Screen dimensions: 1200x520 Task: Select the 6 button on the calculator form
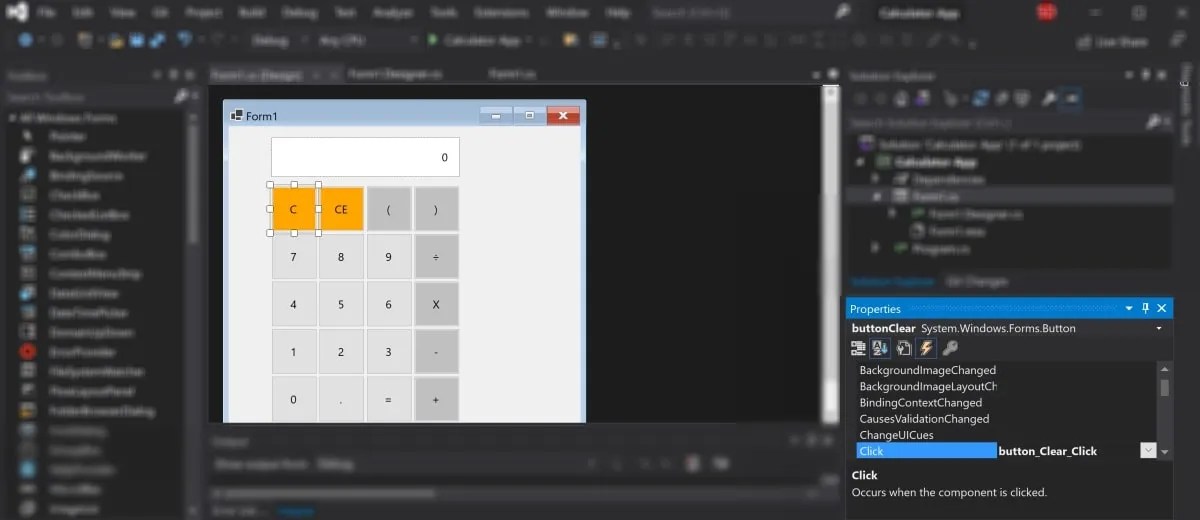tap(389, 304)
